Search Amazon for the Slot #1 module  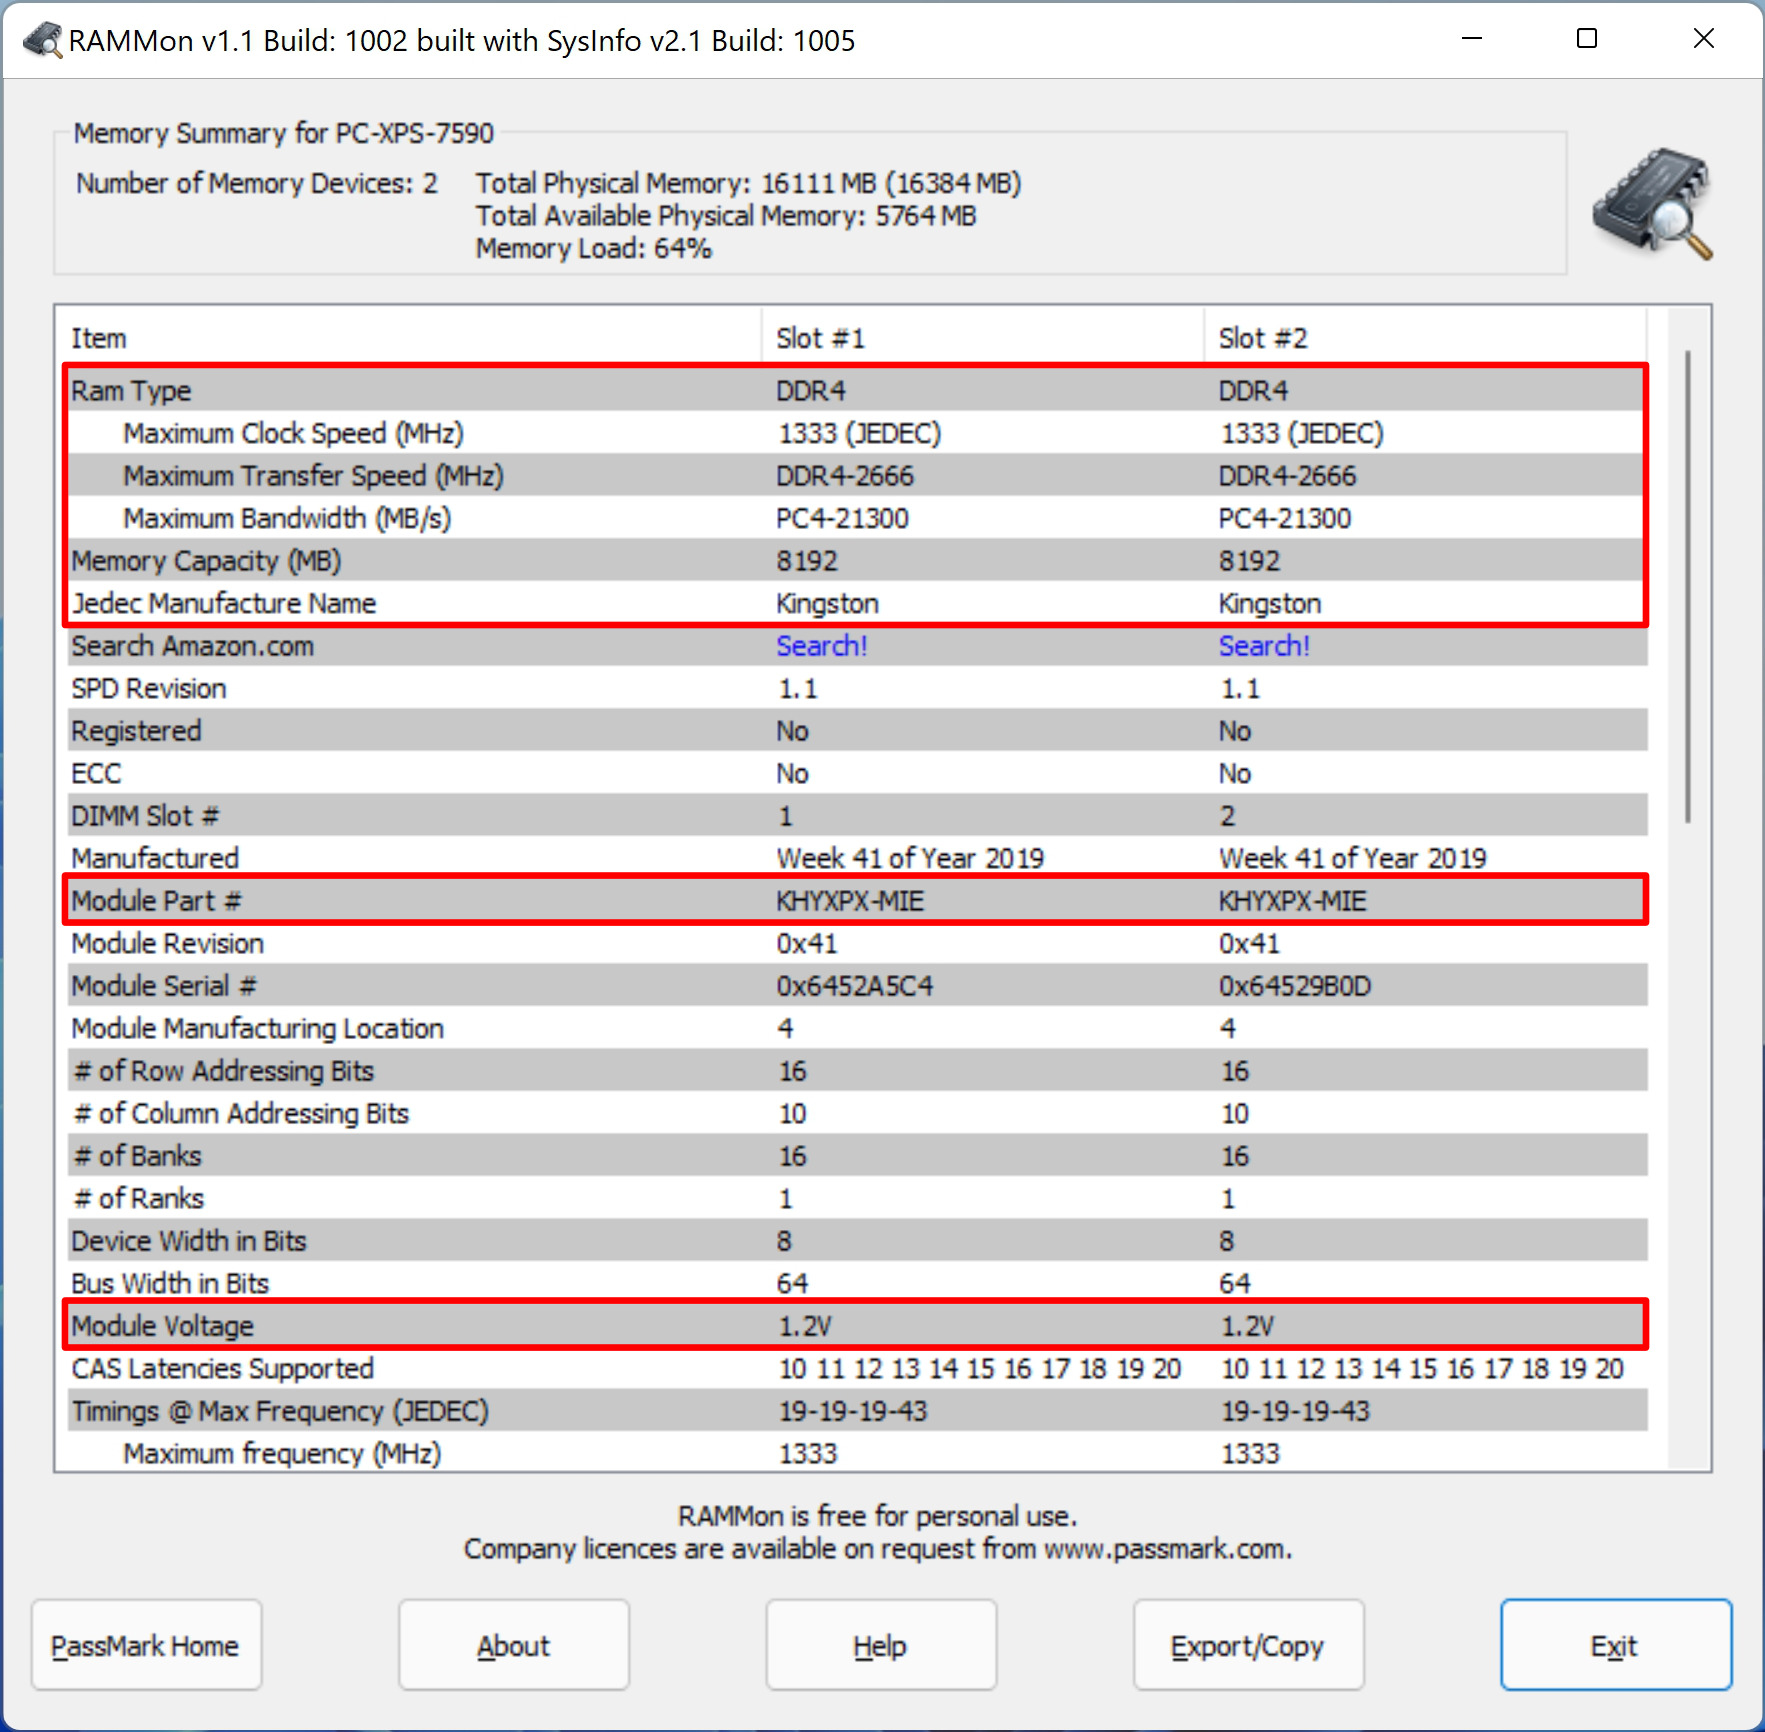(822, 646)
